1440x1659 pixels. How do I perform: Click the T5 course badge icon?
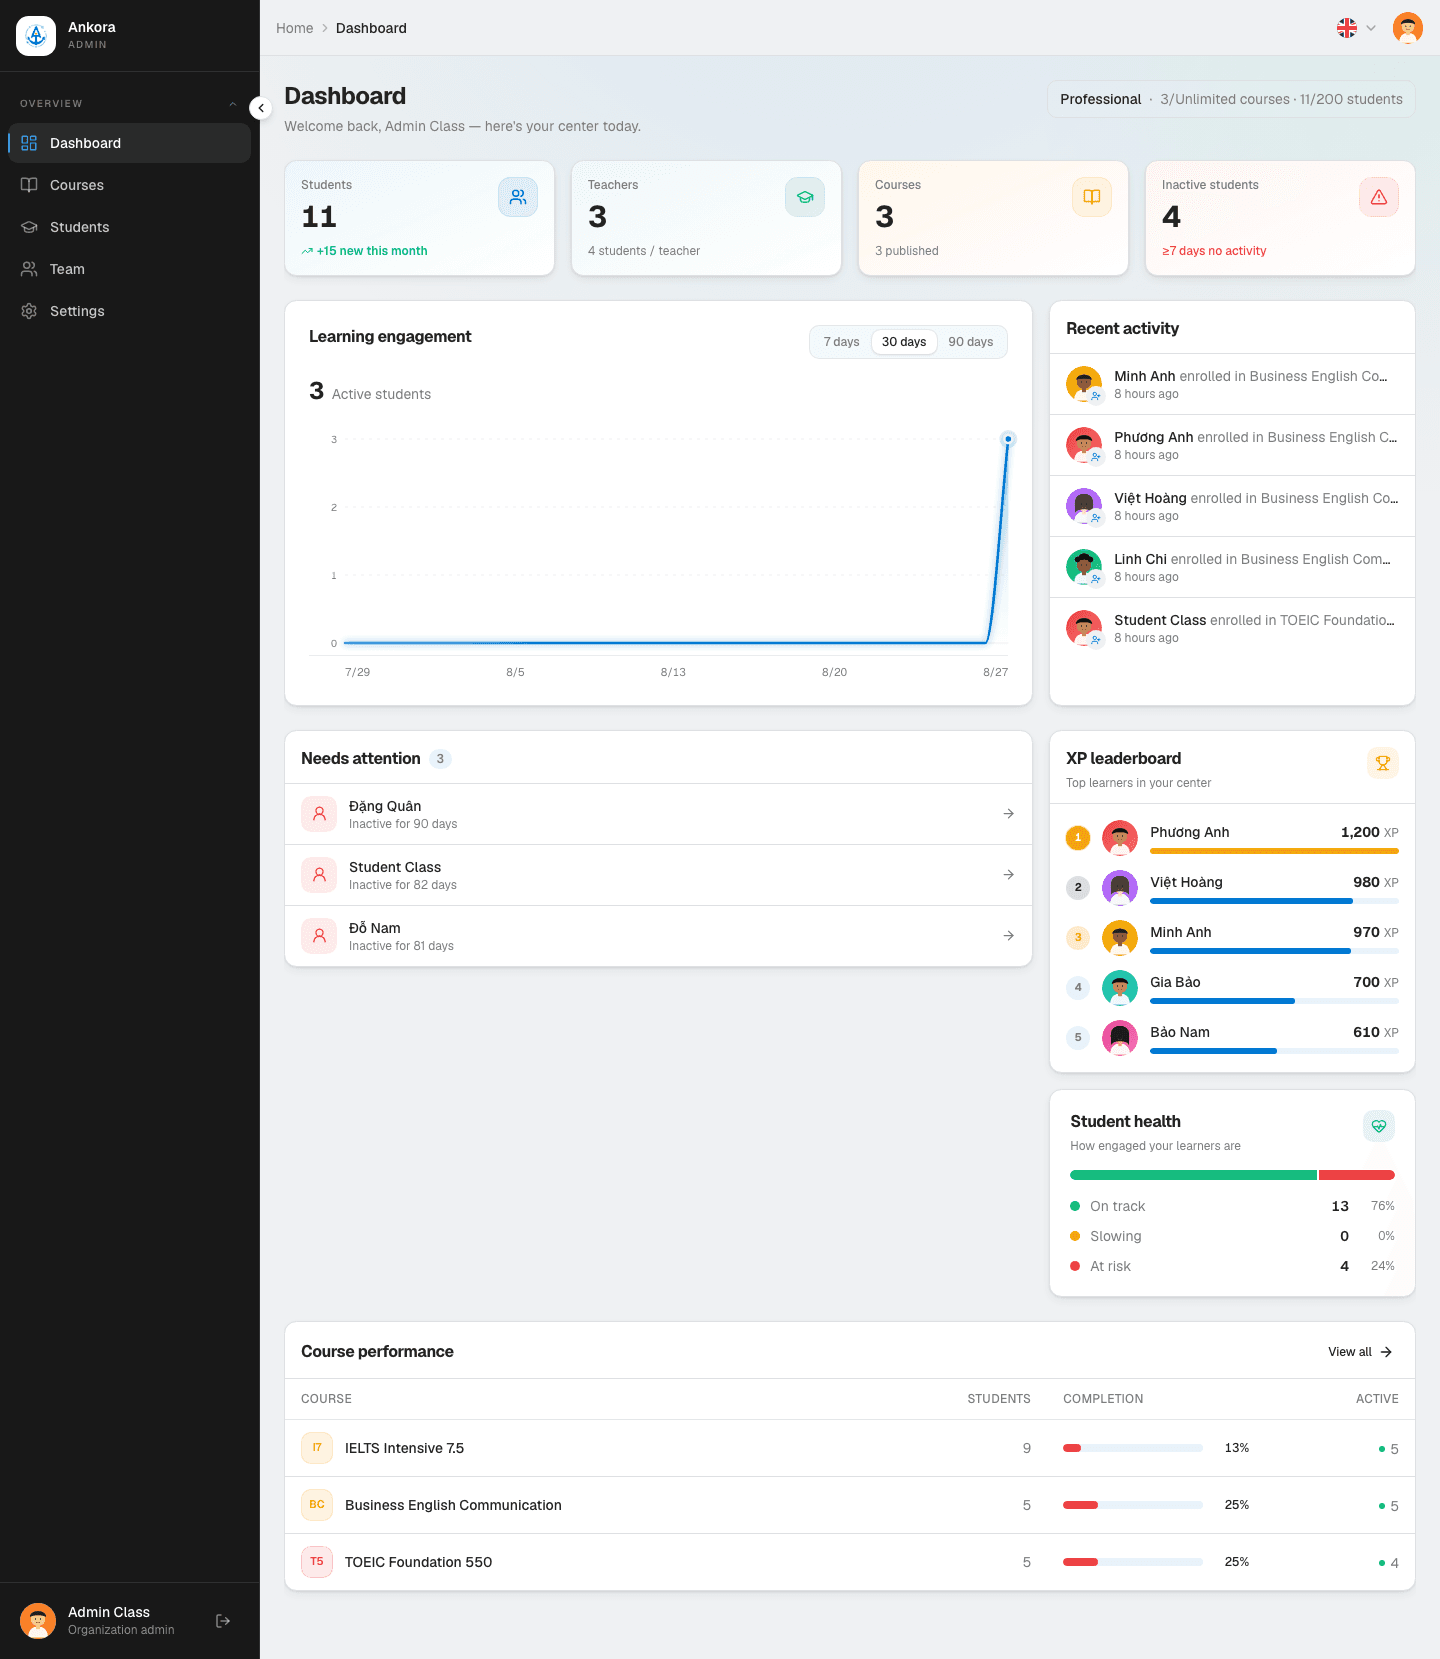317,1562
